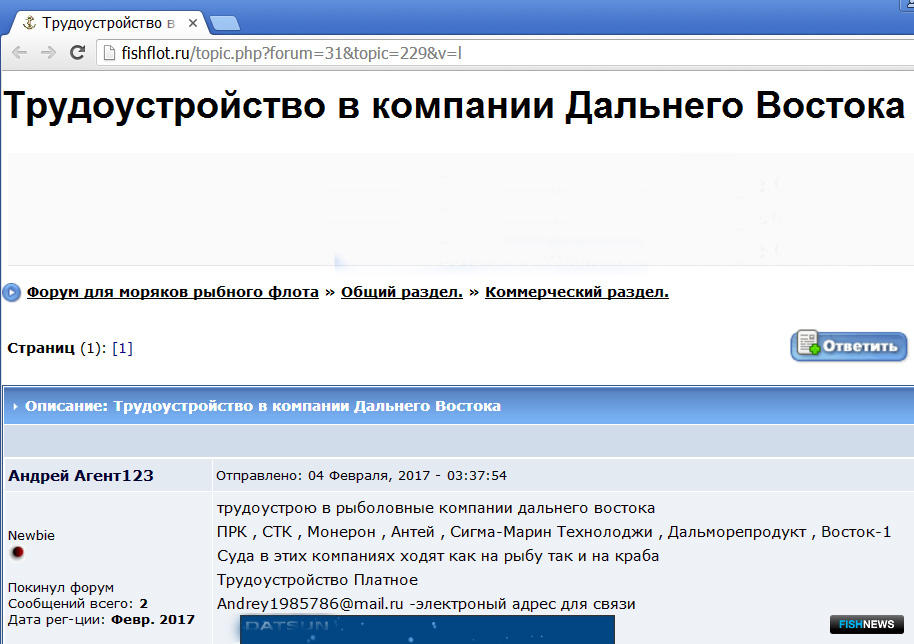The height and width of the screenshot is (644, 914).
Task: Click the Сообщений всего: 2 text
Action: (78, 604)
